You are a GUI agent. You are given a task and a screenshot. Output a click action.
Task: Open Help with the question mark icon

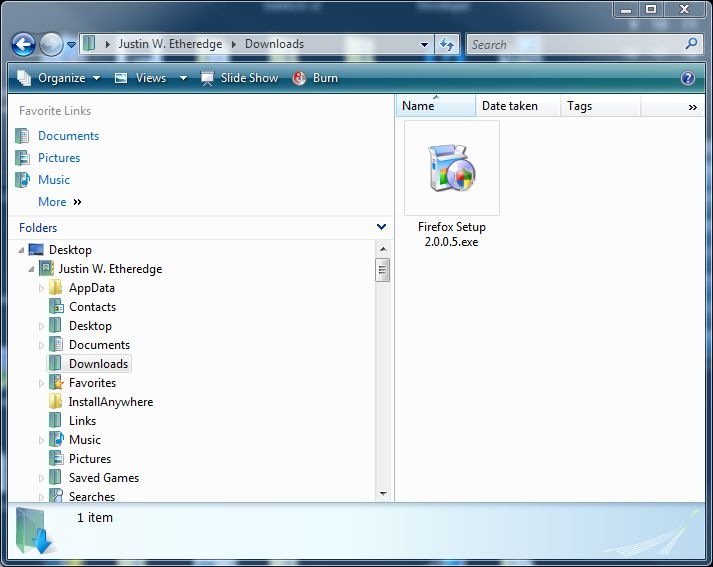click(x=688, y=78)
